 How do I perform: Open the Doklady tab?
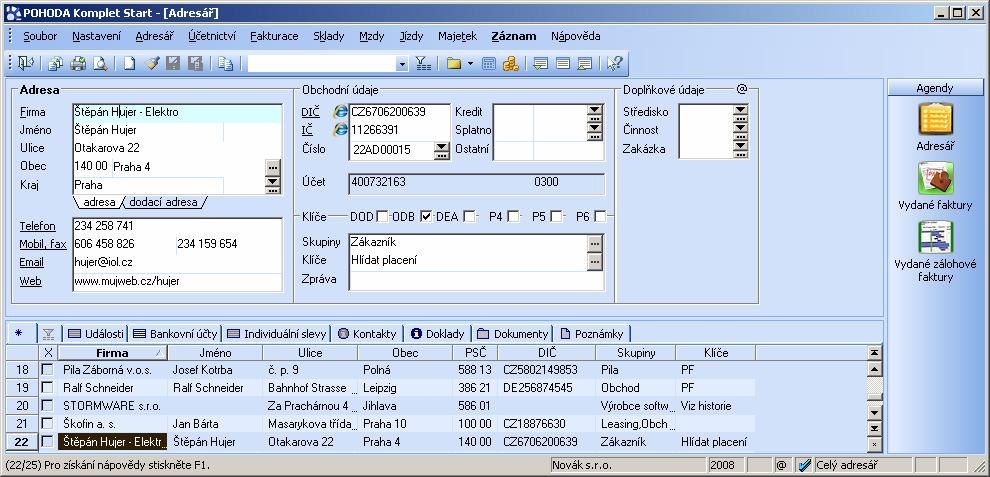pyautogui.click(x=438, y=334)
